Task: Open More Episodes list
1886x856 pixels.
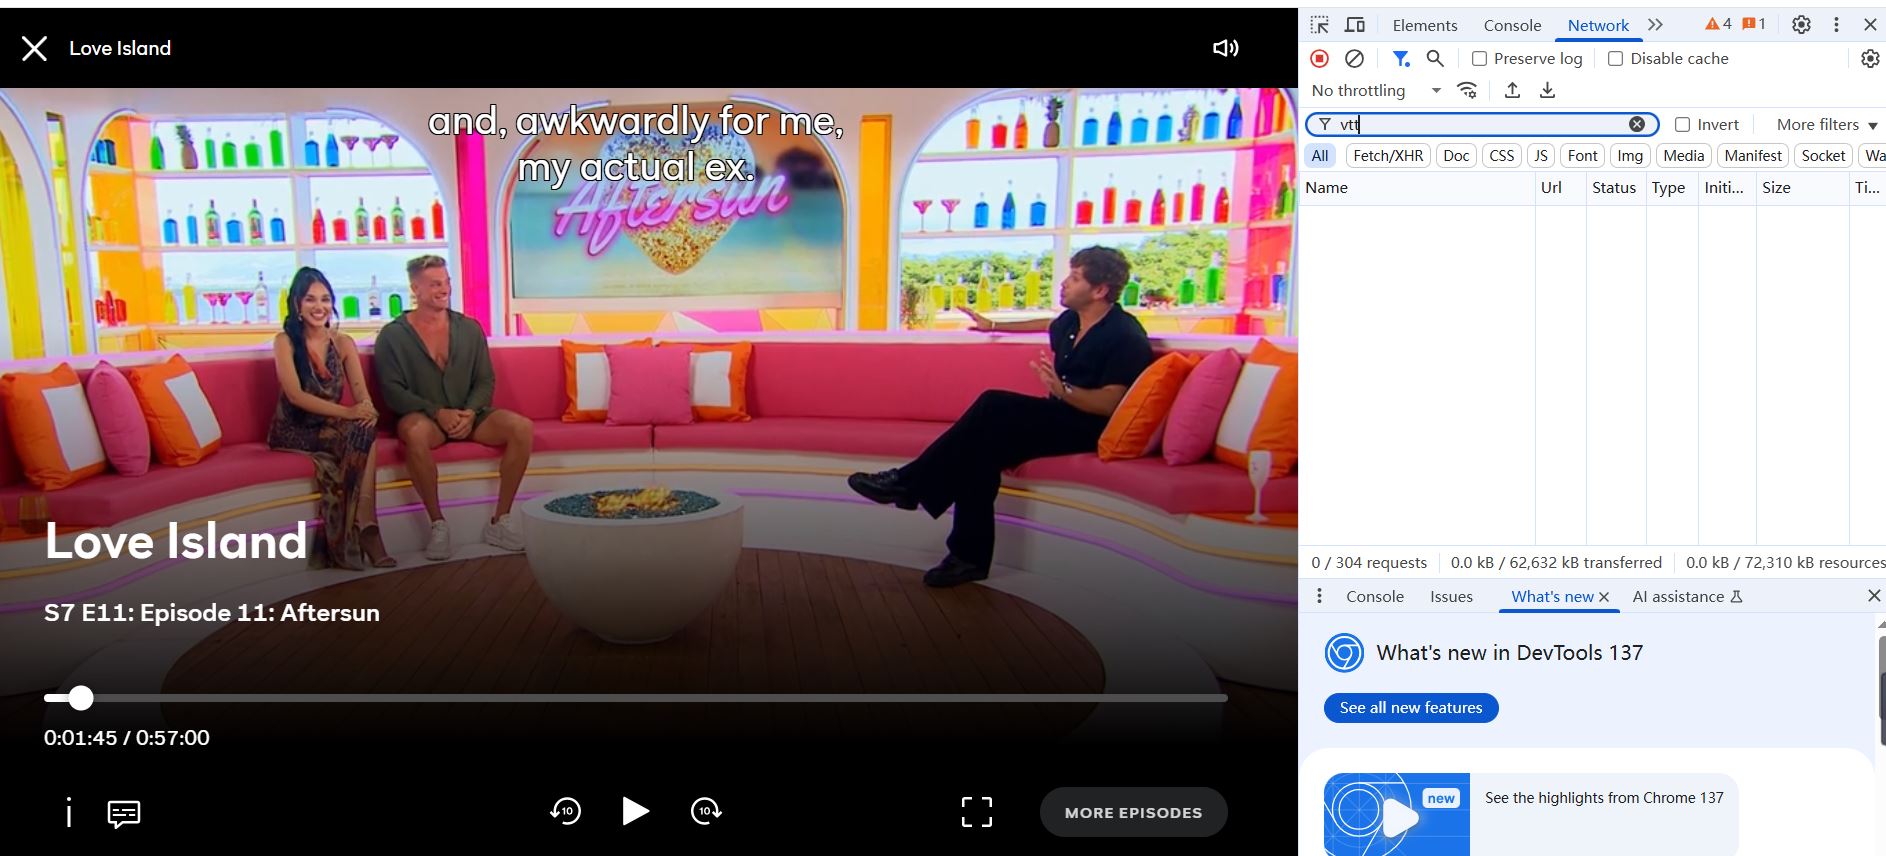Action: tap(1134, 812)
